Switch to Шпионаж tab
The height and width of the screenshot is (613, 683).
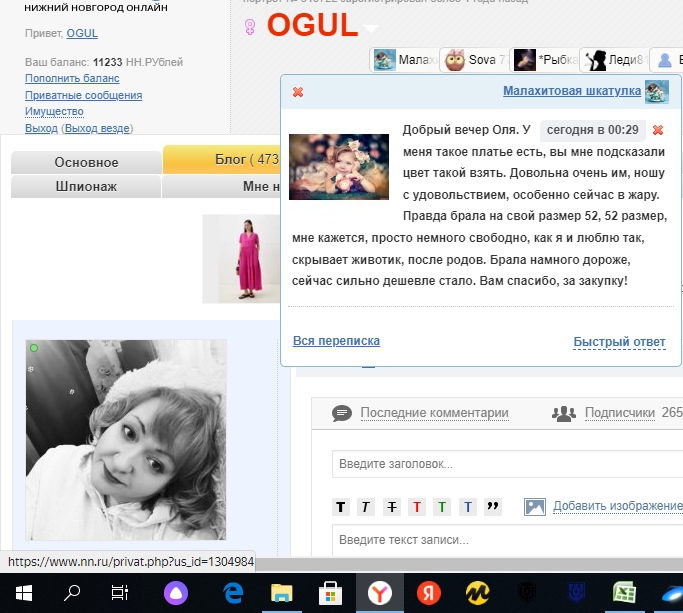86,186
